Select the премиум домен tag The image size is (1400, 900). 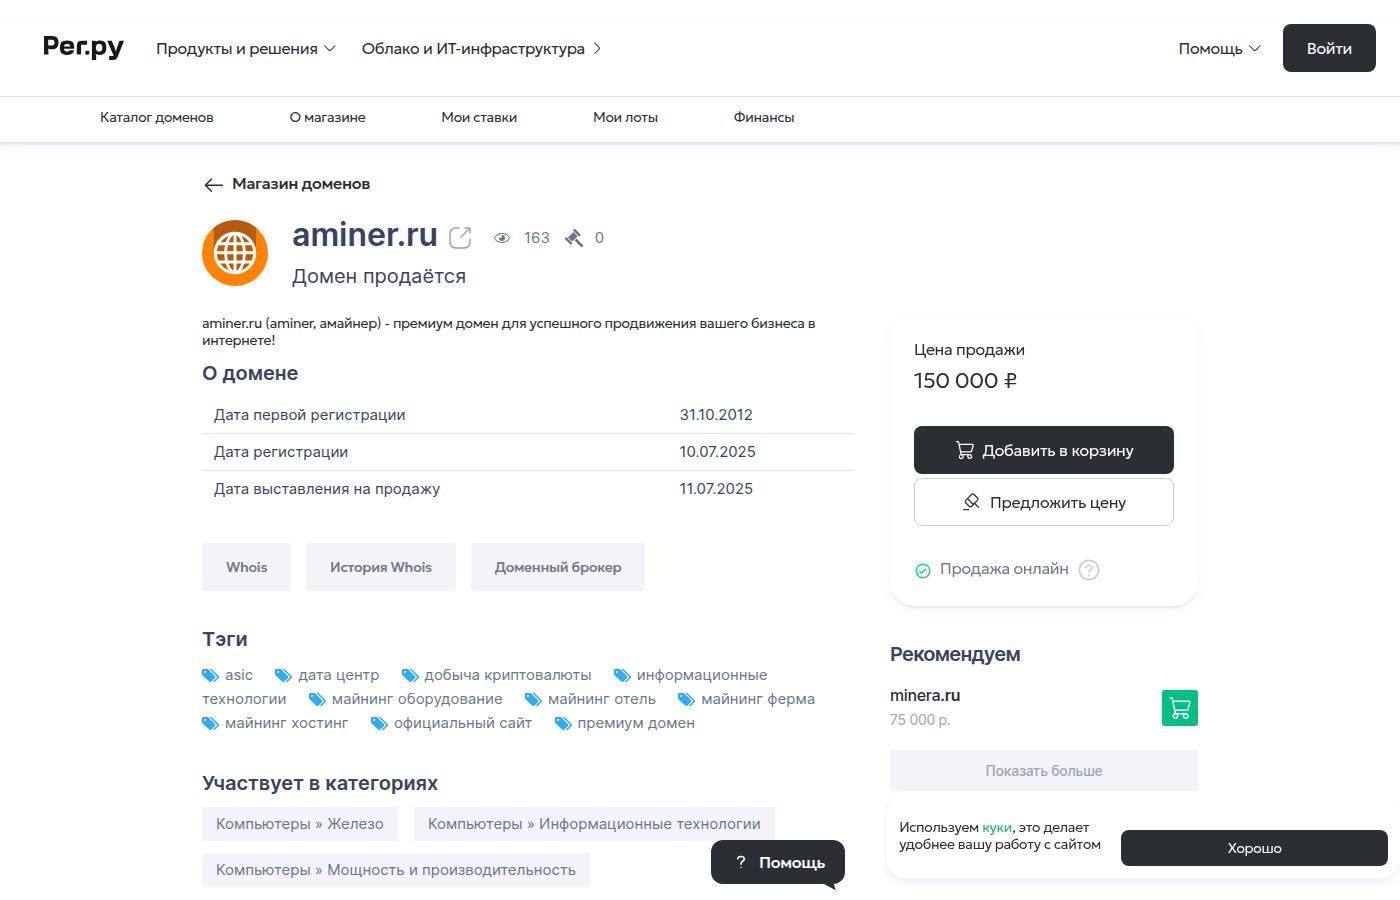click(x=624, y=723)
